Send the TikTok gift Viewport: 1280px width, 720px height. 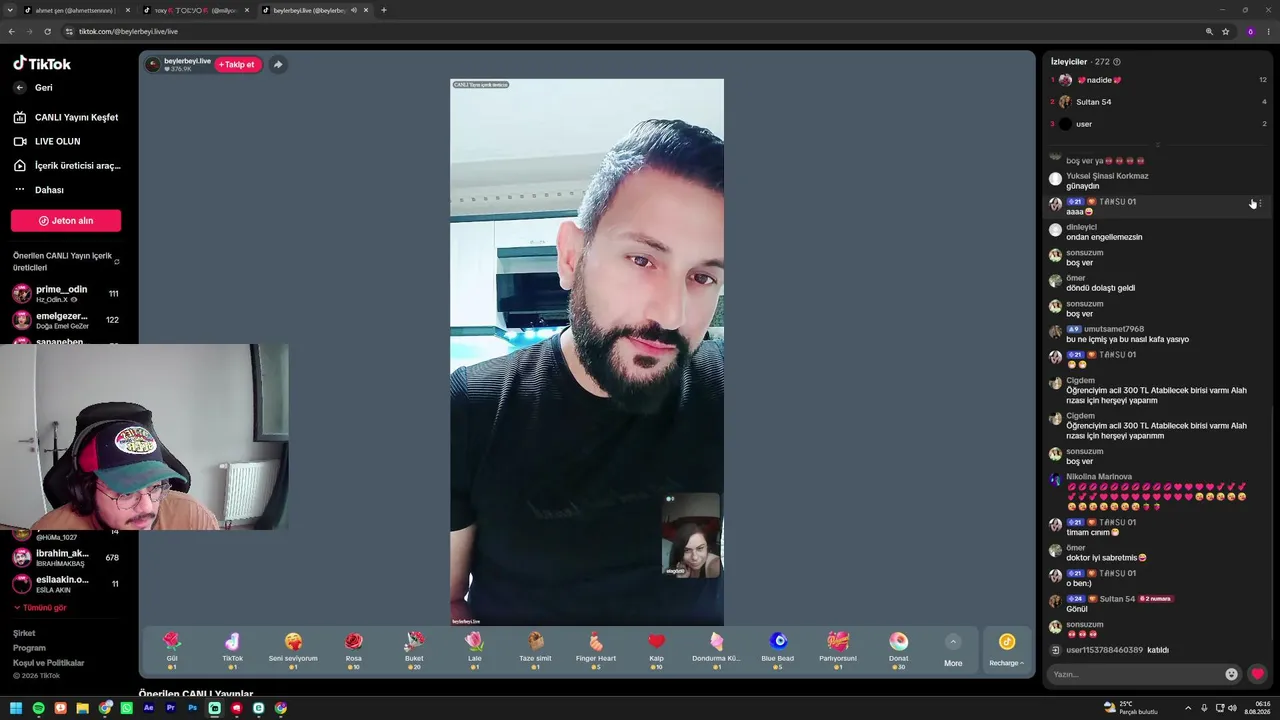pyautogui.click(x=232, y=649)
